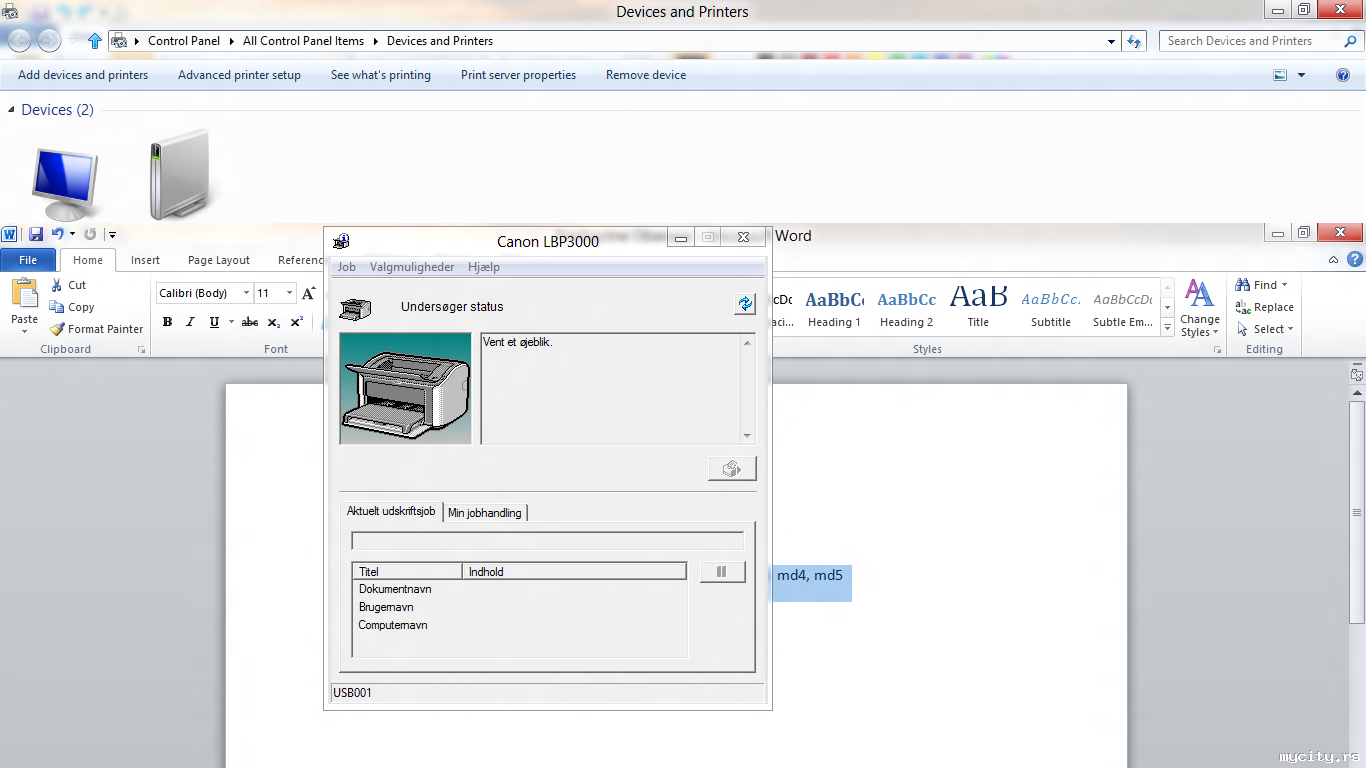Apply the Title style
Viewport: 1366px width, 768px height.
coord(978,308)
